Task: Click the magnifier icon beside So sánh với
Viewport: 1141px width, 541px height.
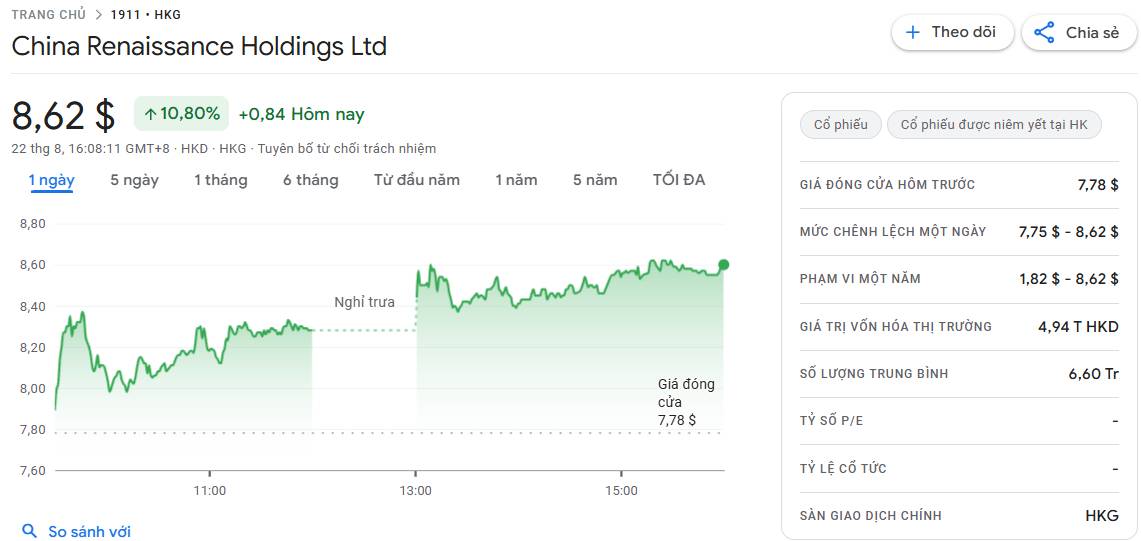Action: (29, 531)
